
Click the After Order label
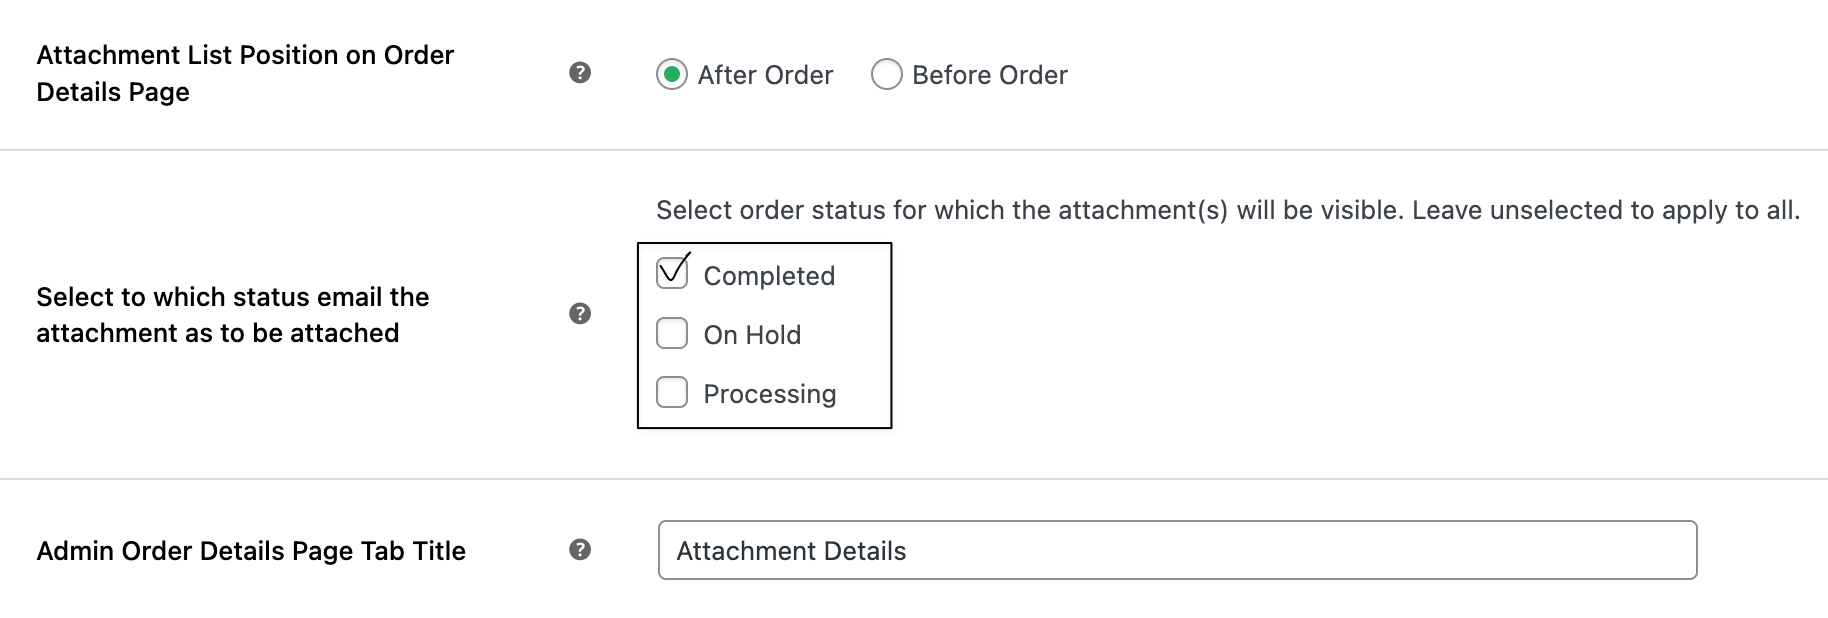point(766,74)
